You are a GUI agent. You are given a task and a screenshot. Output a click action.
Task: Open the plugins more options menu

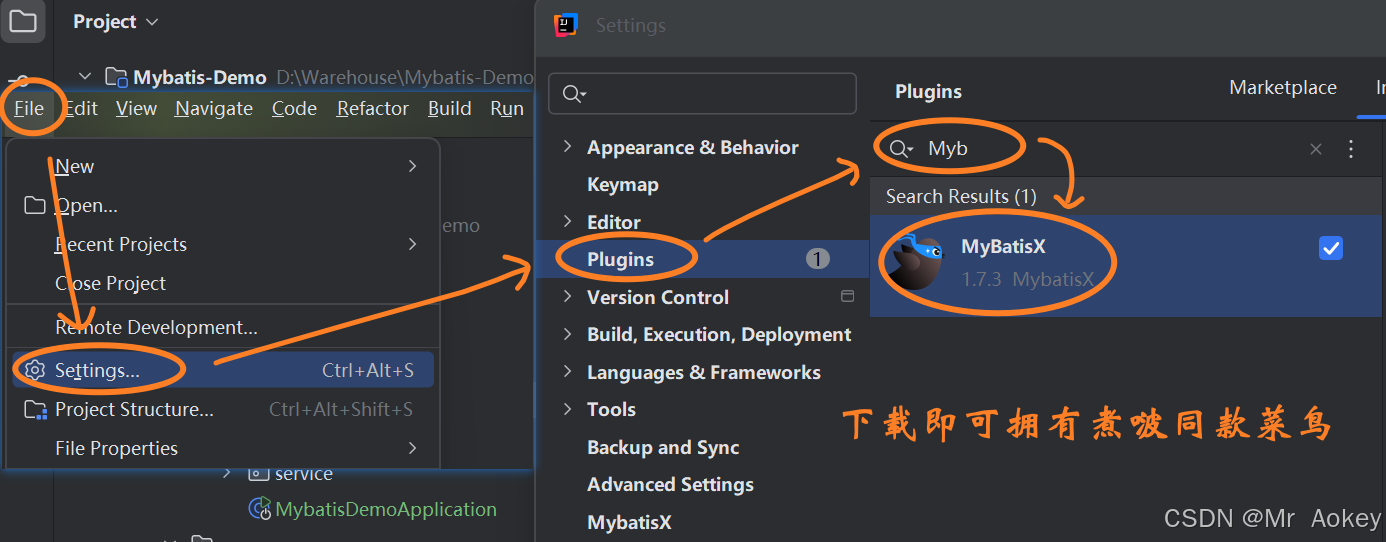pos(1351,149)
